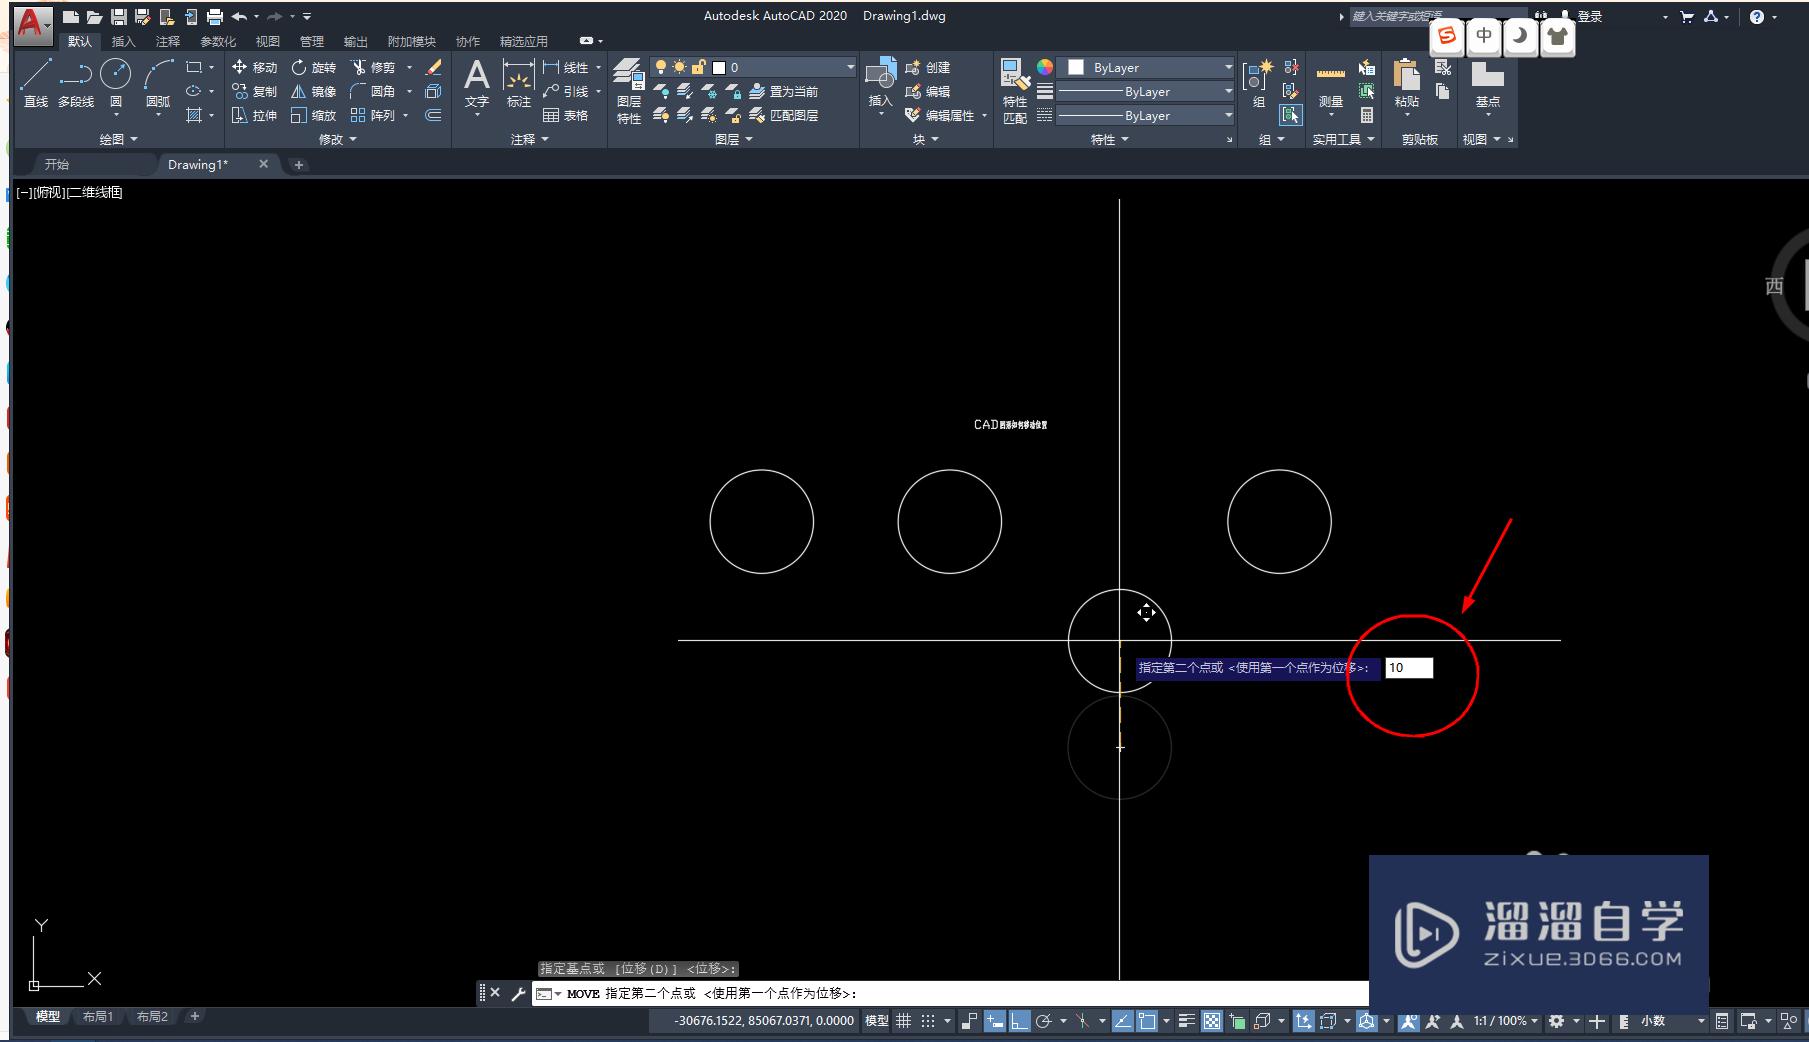Open the 参数化 ribbon tab

(x=218, y=41)
